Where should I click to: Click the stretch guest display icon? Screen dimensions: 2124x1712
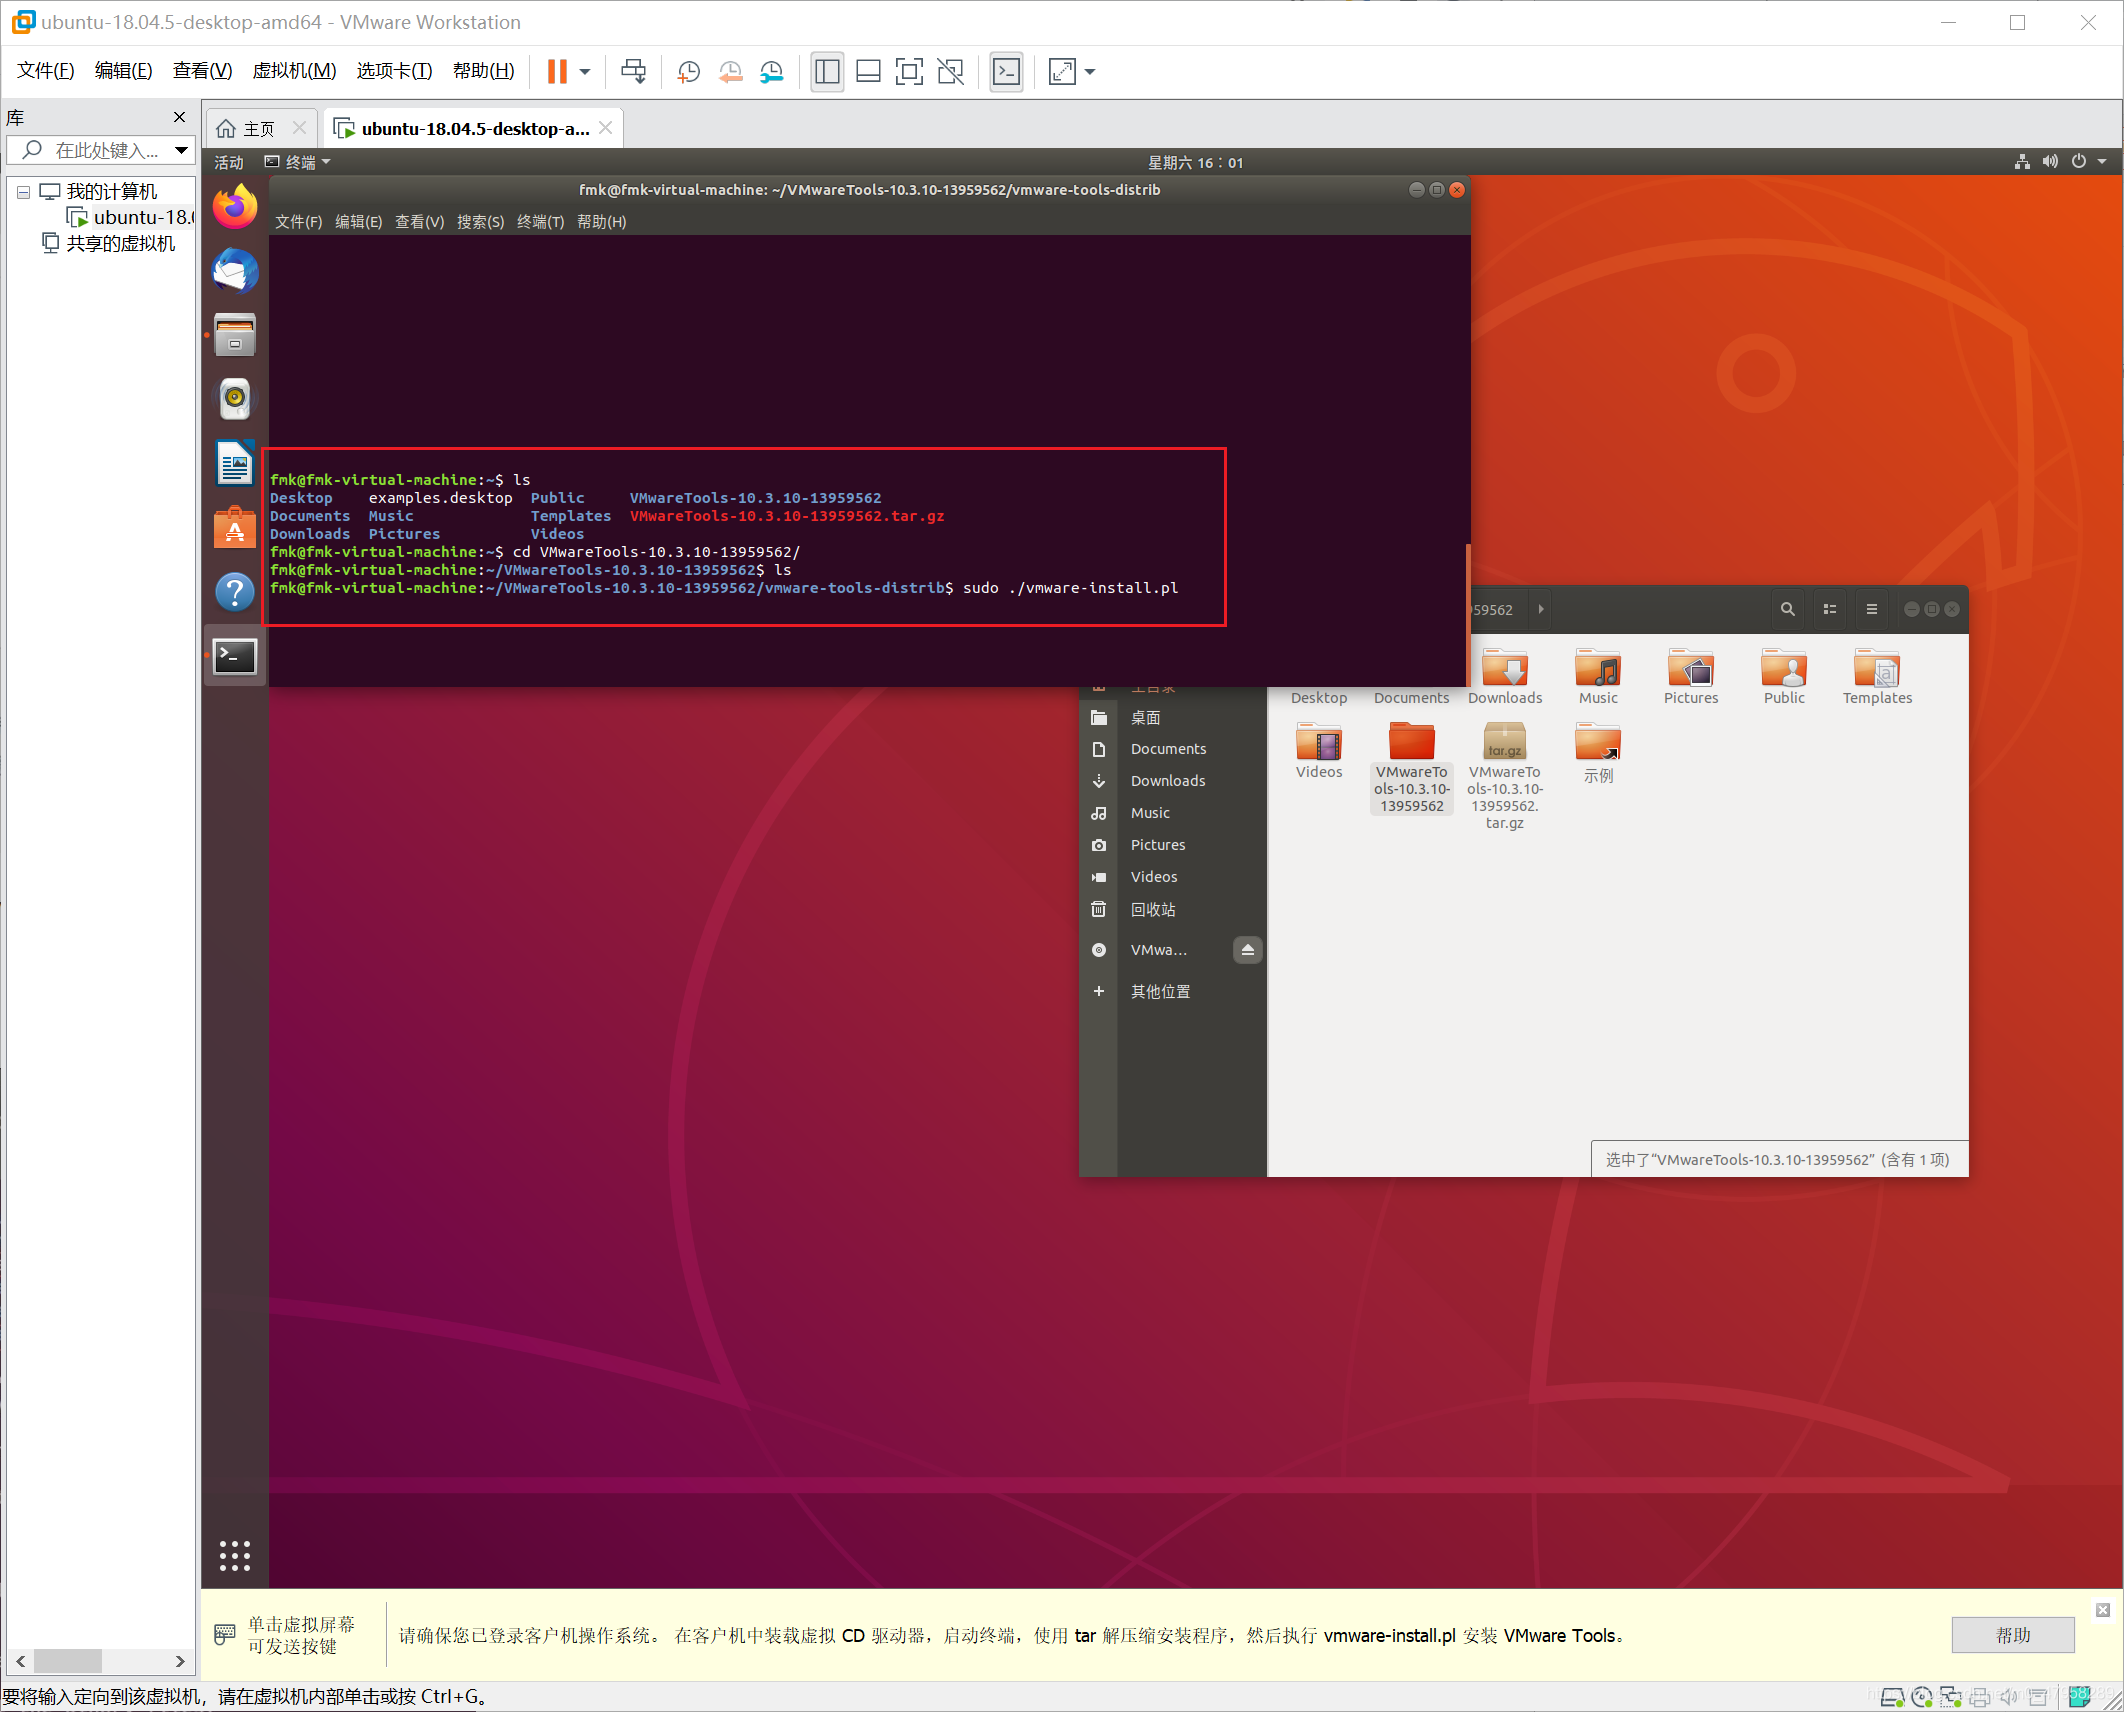click(x=1062, y=72)
